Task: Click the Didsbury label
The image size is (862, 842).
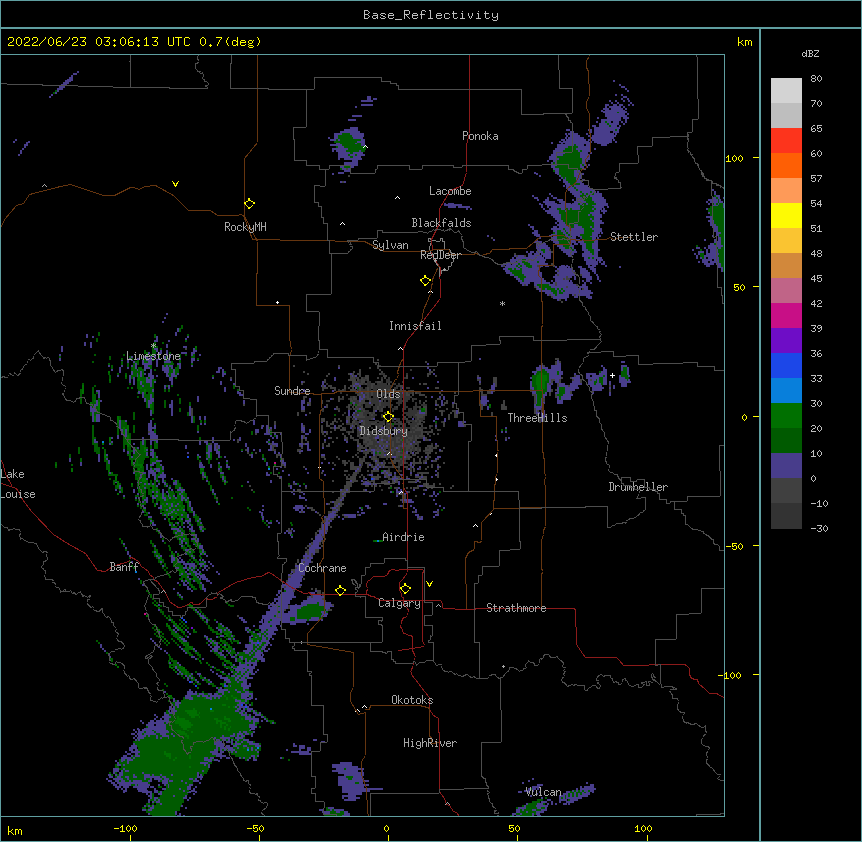Action: [x=384, y=431]
